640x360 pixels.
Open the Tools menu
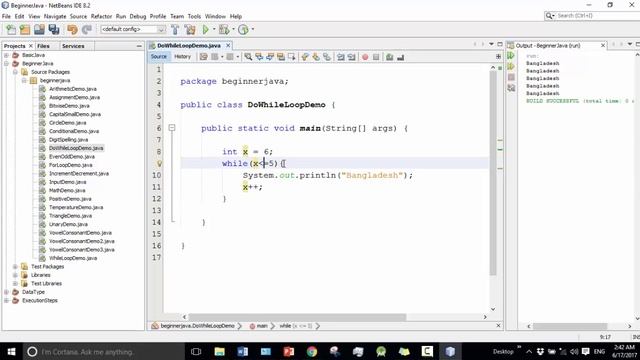point(194,16)
